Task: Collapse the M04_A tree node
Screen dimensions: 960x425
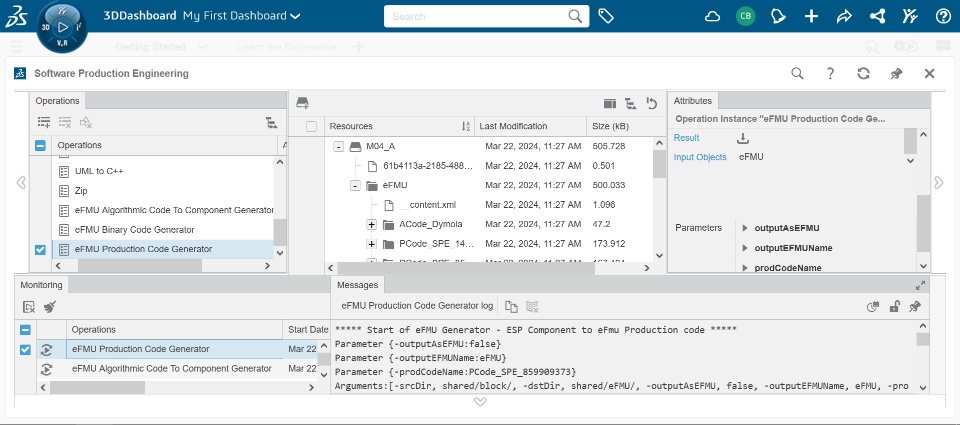Action: [338, 147]
